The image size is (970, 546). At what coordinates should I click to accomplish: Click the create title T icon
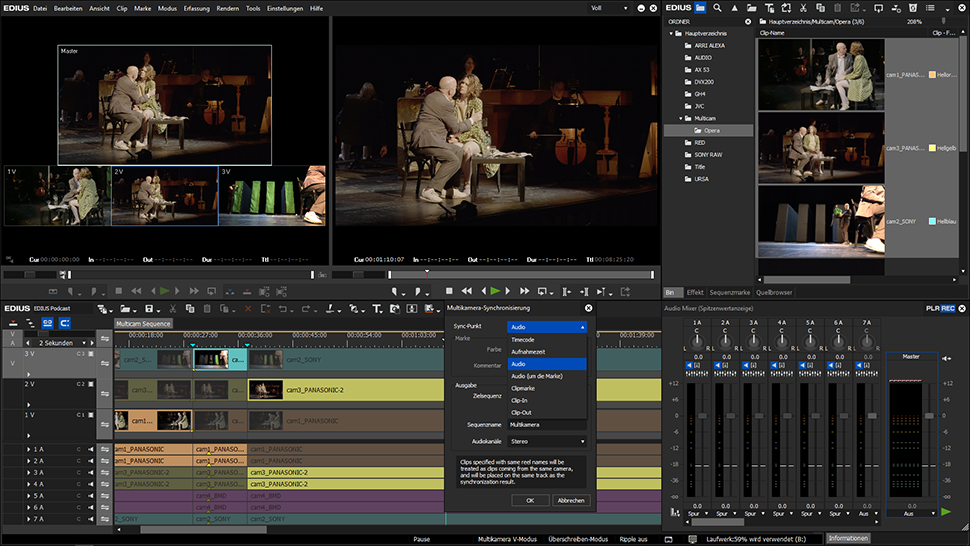[376, 309]
